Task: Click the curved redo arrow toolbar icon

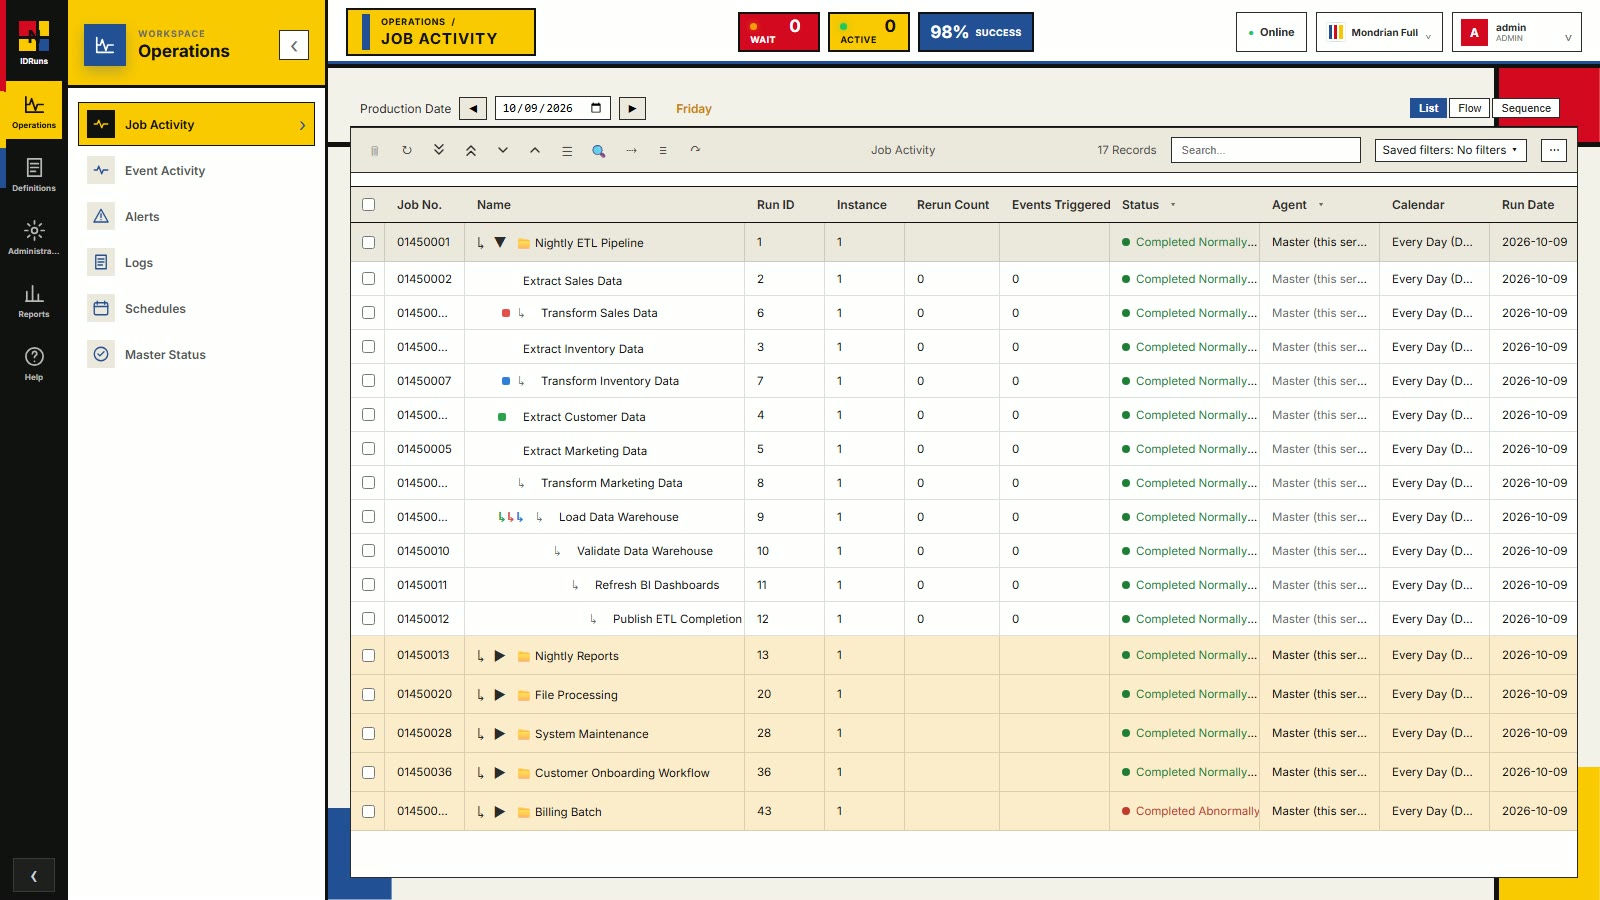Action: pyautogui.click(x=695, y=150)
